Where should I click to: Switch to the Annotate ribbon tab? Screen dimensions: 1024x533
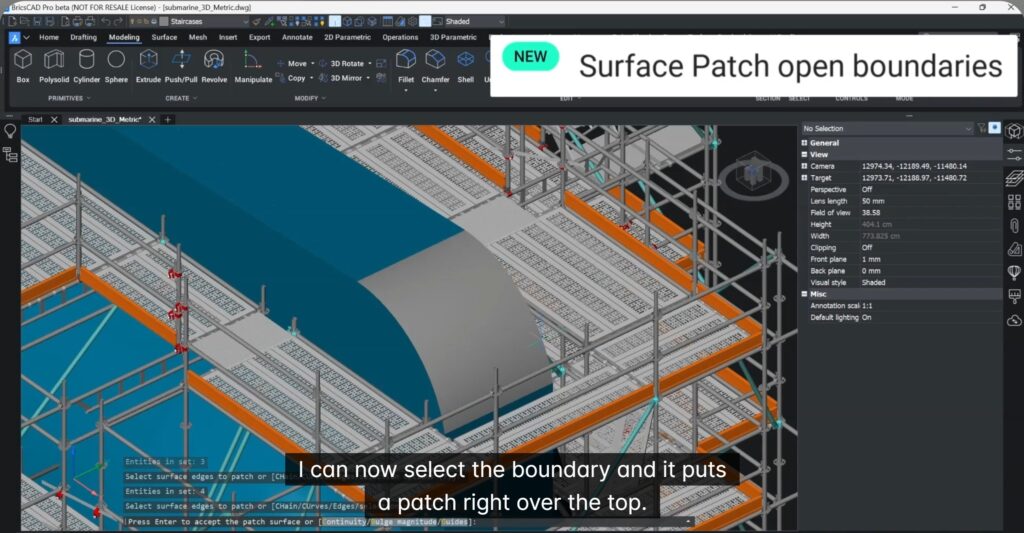click(x=297, y=37)
